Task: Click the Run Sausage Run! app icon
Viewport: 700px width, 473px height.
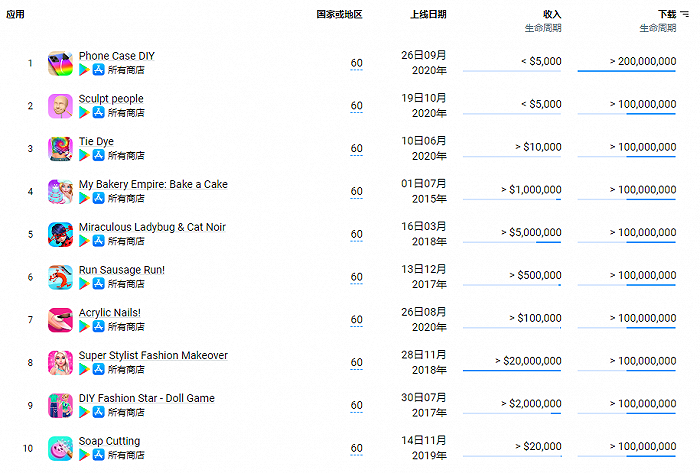Action: click(60, 277)
